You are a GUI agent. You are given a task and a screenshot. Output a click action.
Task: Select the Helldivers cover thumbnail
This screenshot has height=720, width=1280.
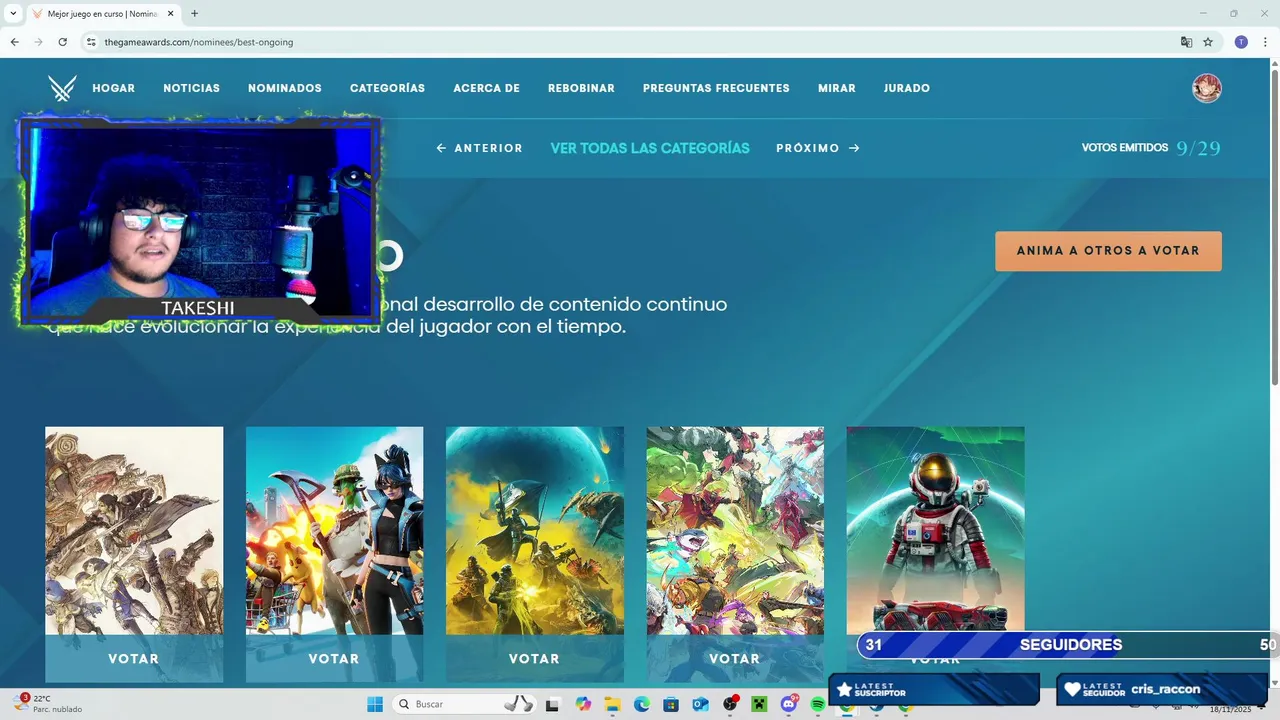point(535,531)
